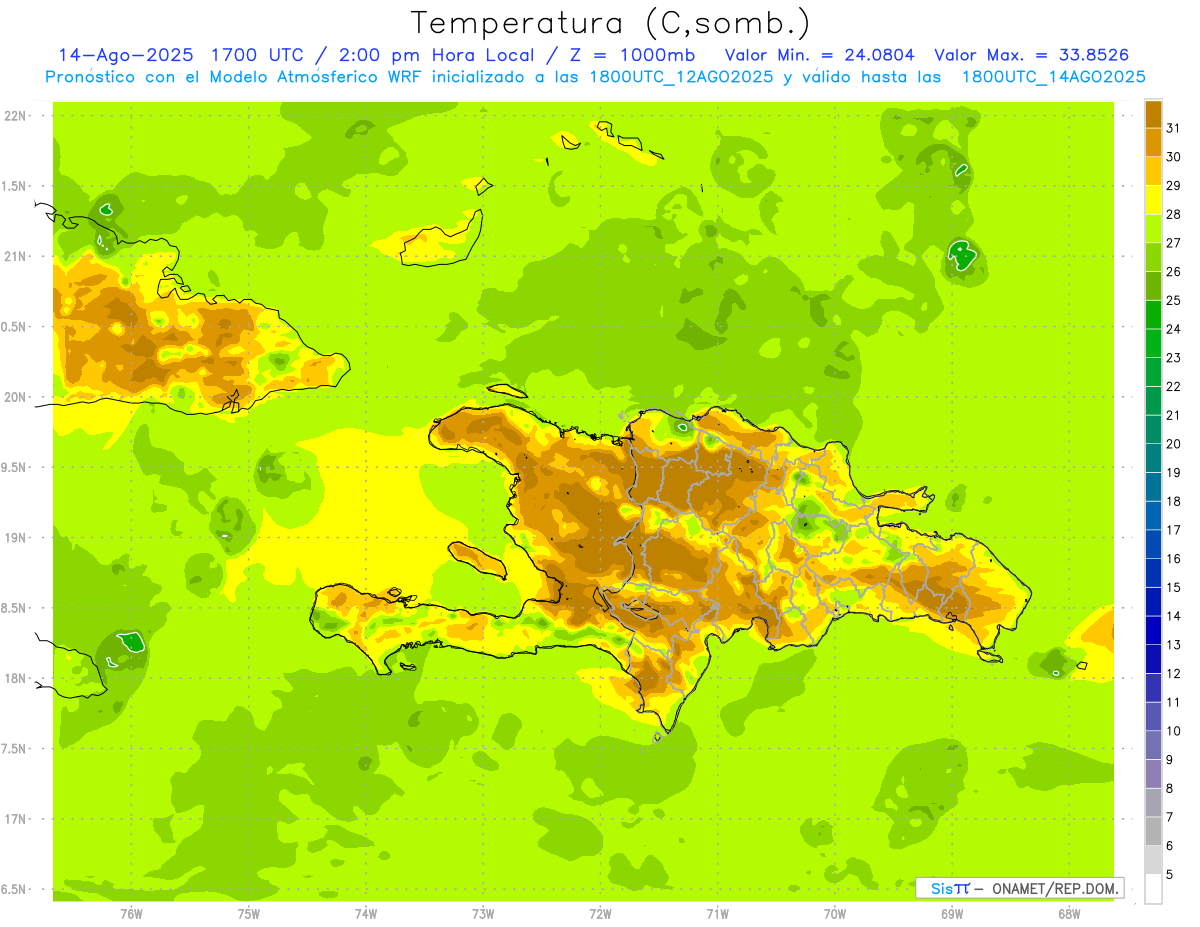1200x927 pixels.
Task: Click the blue swatch between 16 and 17
Action: point(1153,544)
